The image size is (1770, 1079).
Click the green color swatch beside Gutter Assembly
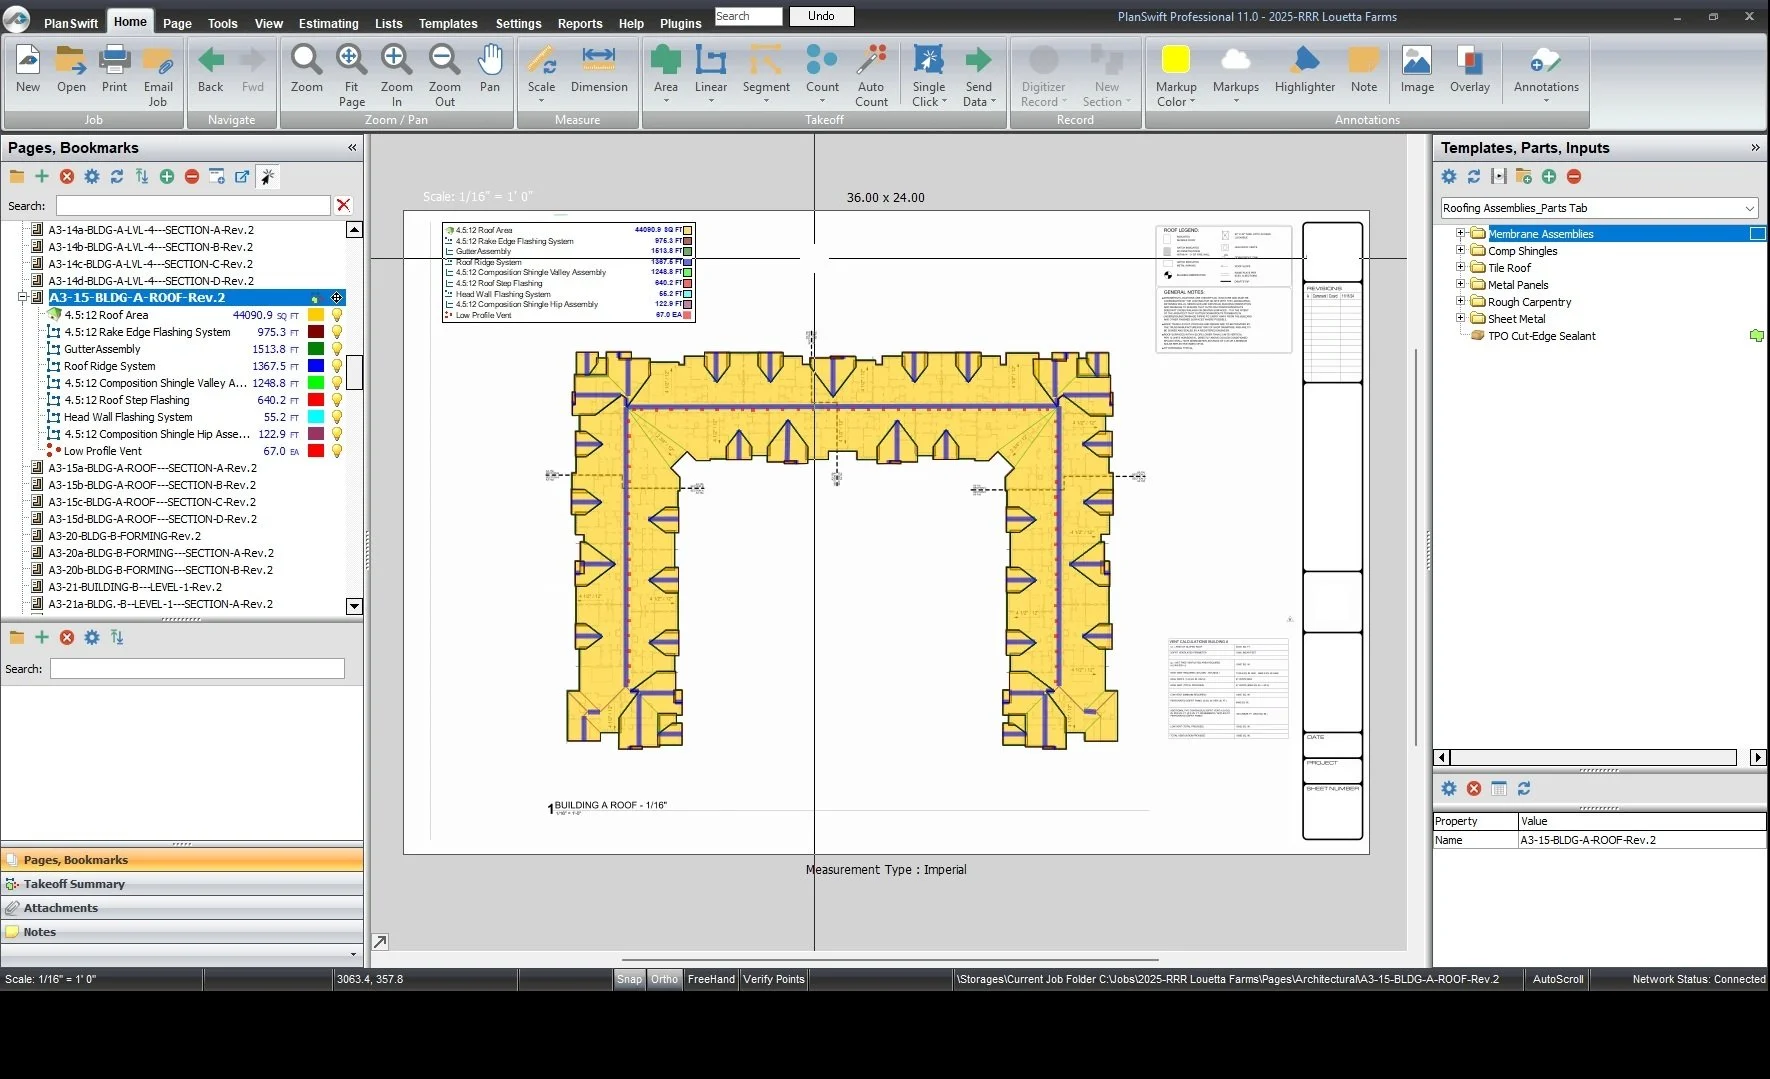[315, 348]
